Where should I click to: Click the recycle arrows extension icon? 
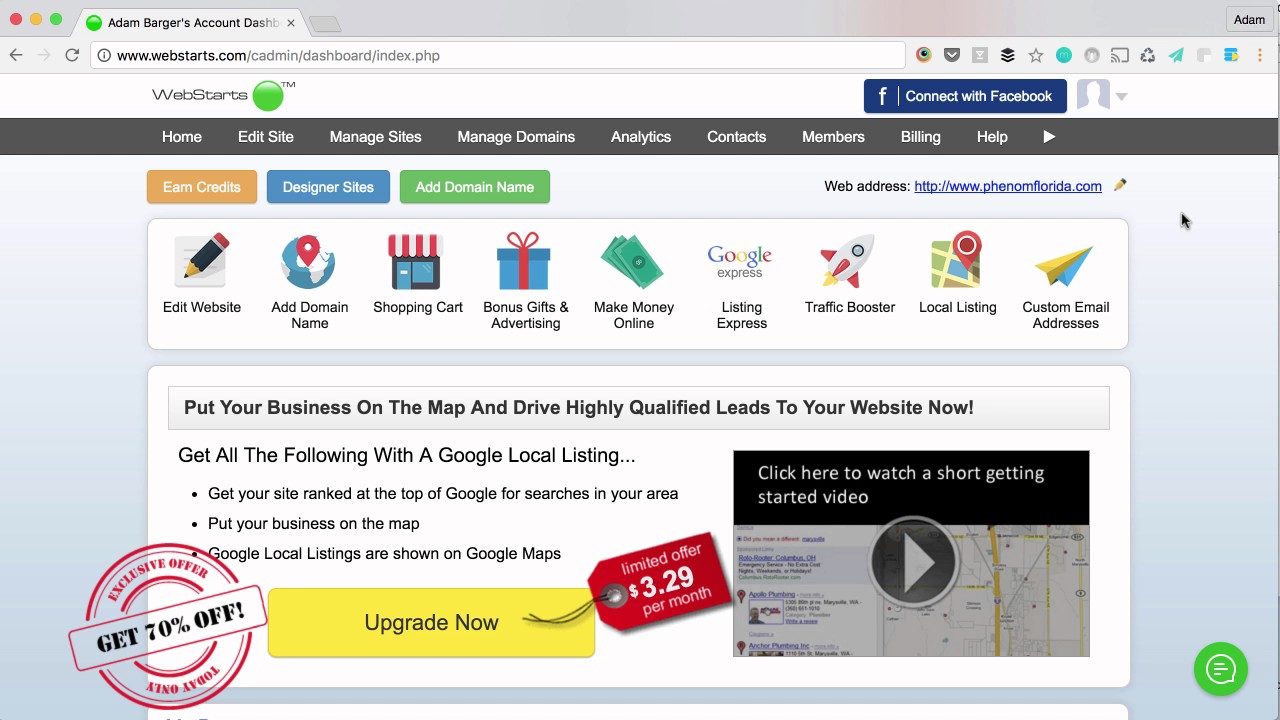pos(1148,56)
